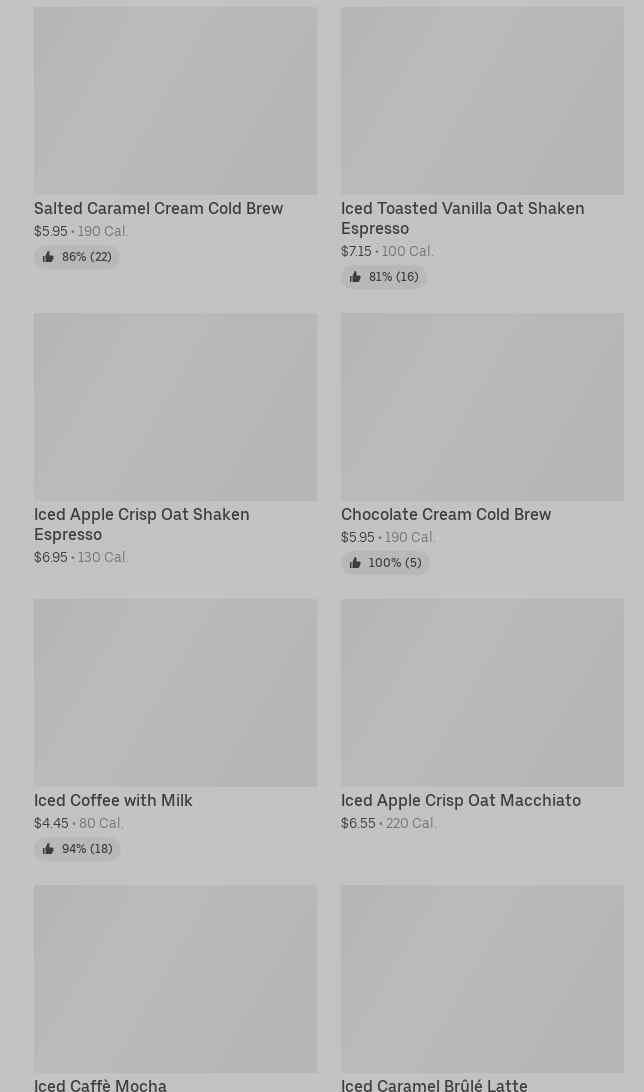Open Iced Apple Crisp Oat Macchiato title

[460, 801]
